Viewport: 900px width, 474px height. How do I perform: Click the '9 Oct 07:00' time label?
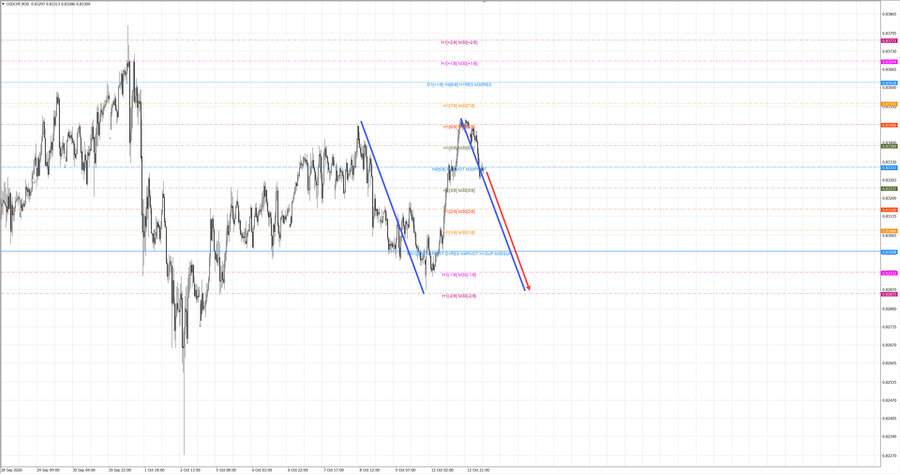tap(405, 470)
